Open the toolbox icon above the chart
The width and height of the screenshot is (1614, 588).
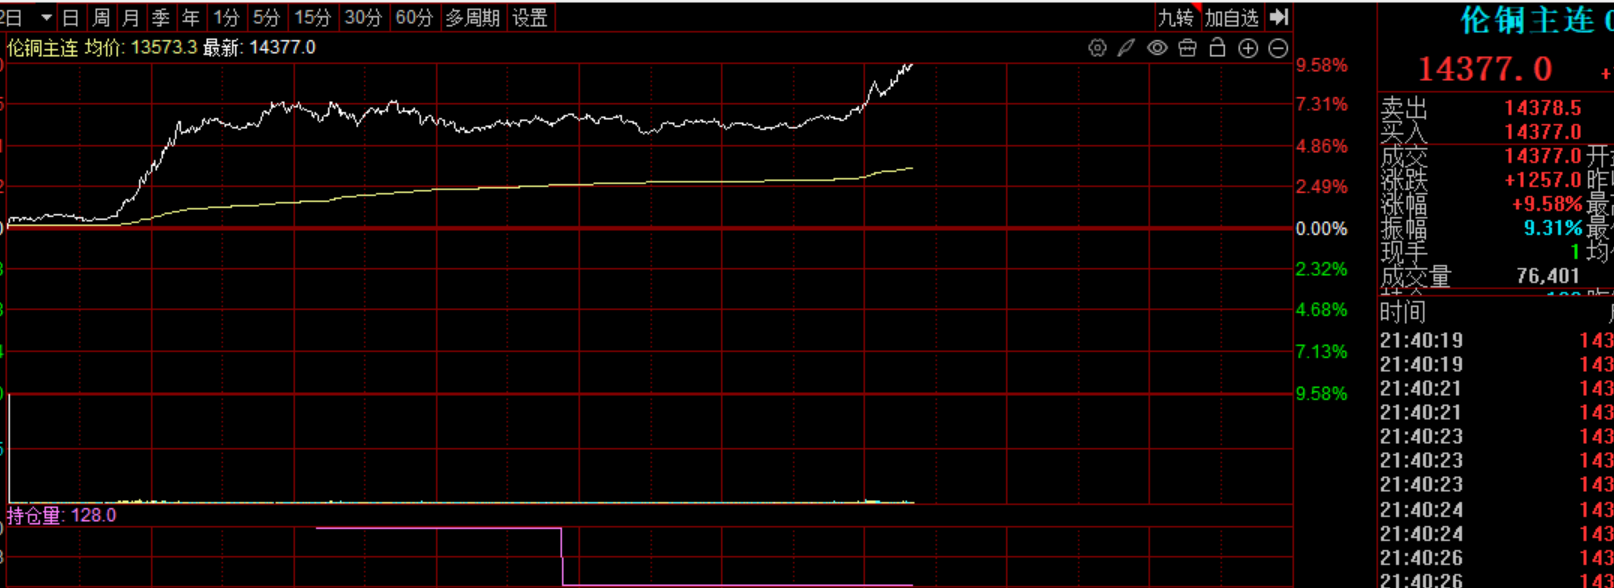pos(1187,48)
